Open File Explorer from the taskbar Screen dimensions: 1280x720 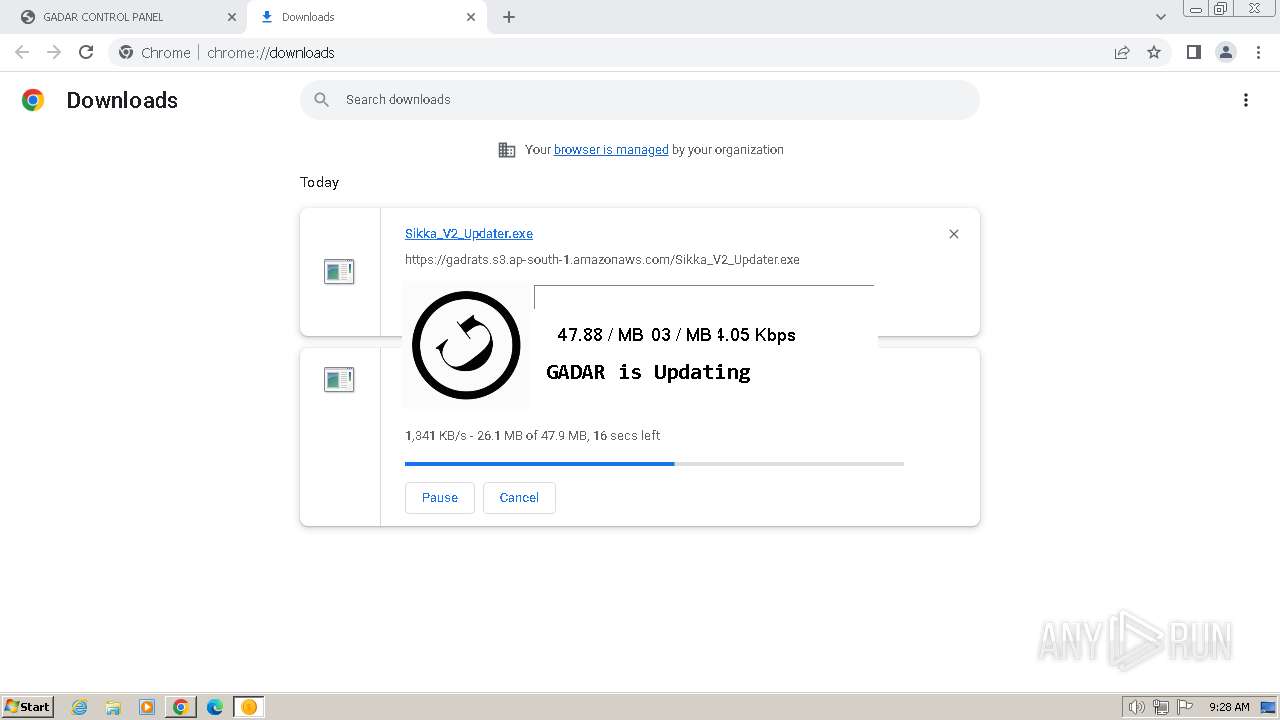113,707
